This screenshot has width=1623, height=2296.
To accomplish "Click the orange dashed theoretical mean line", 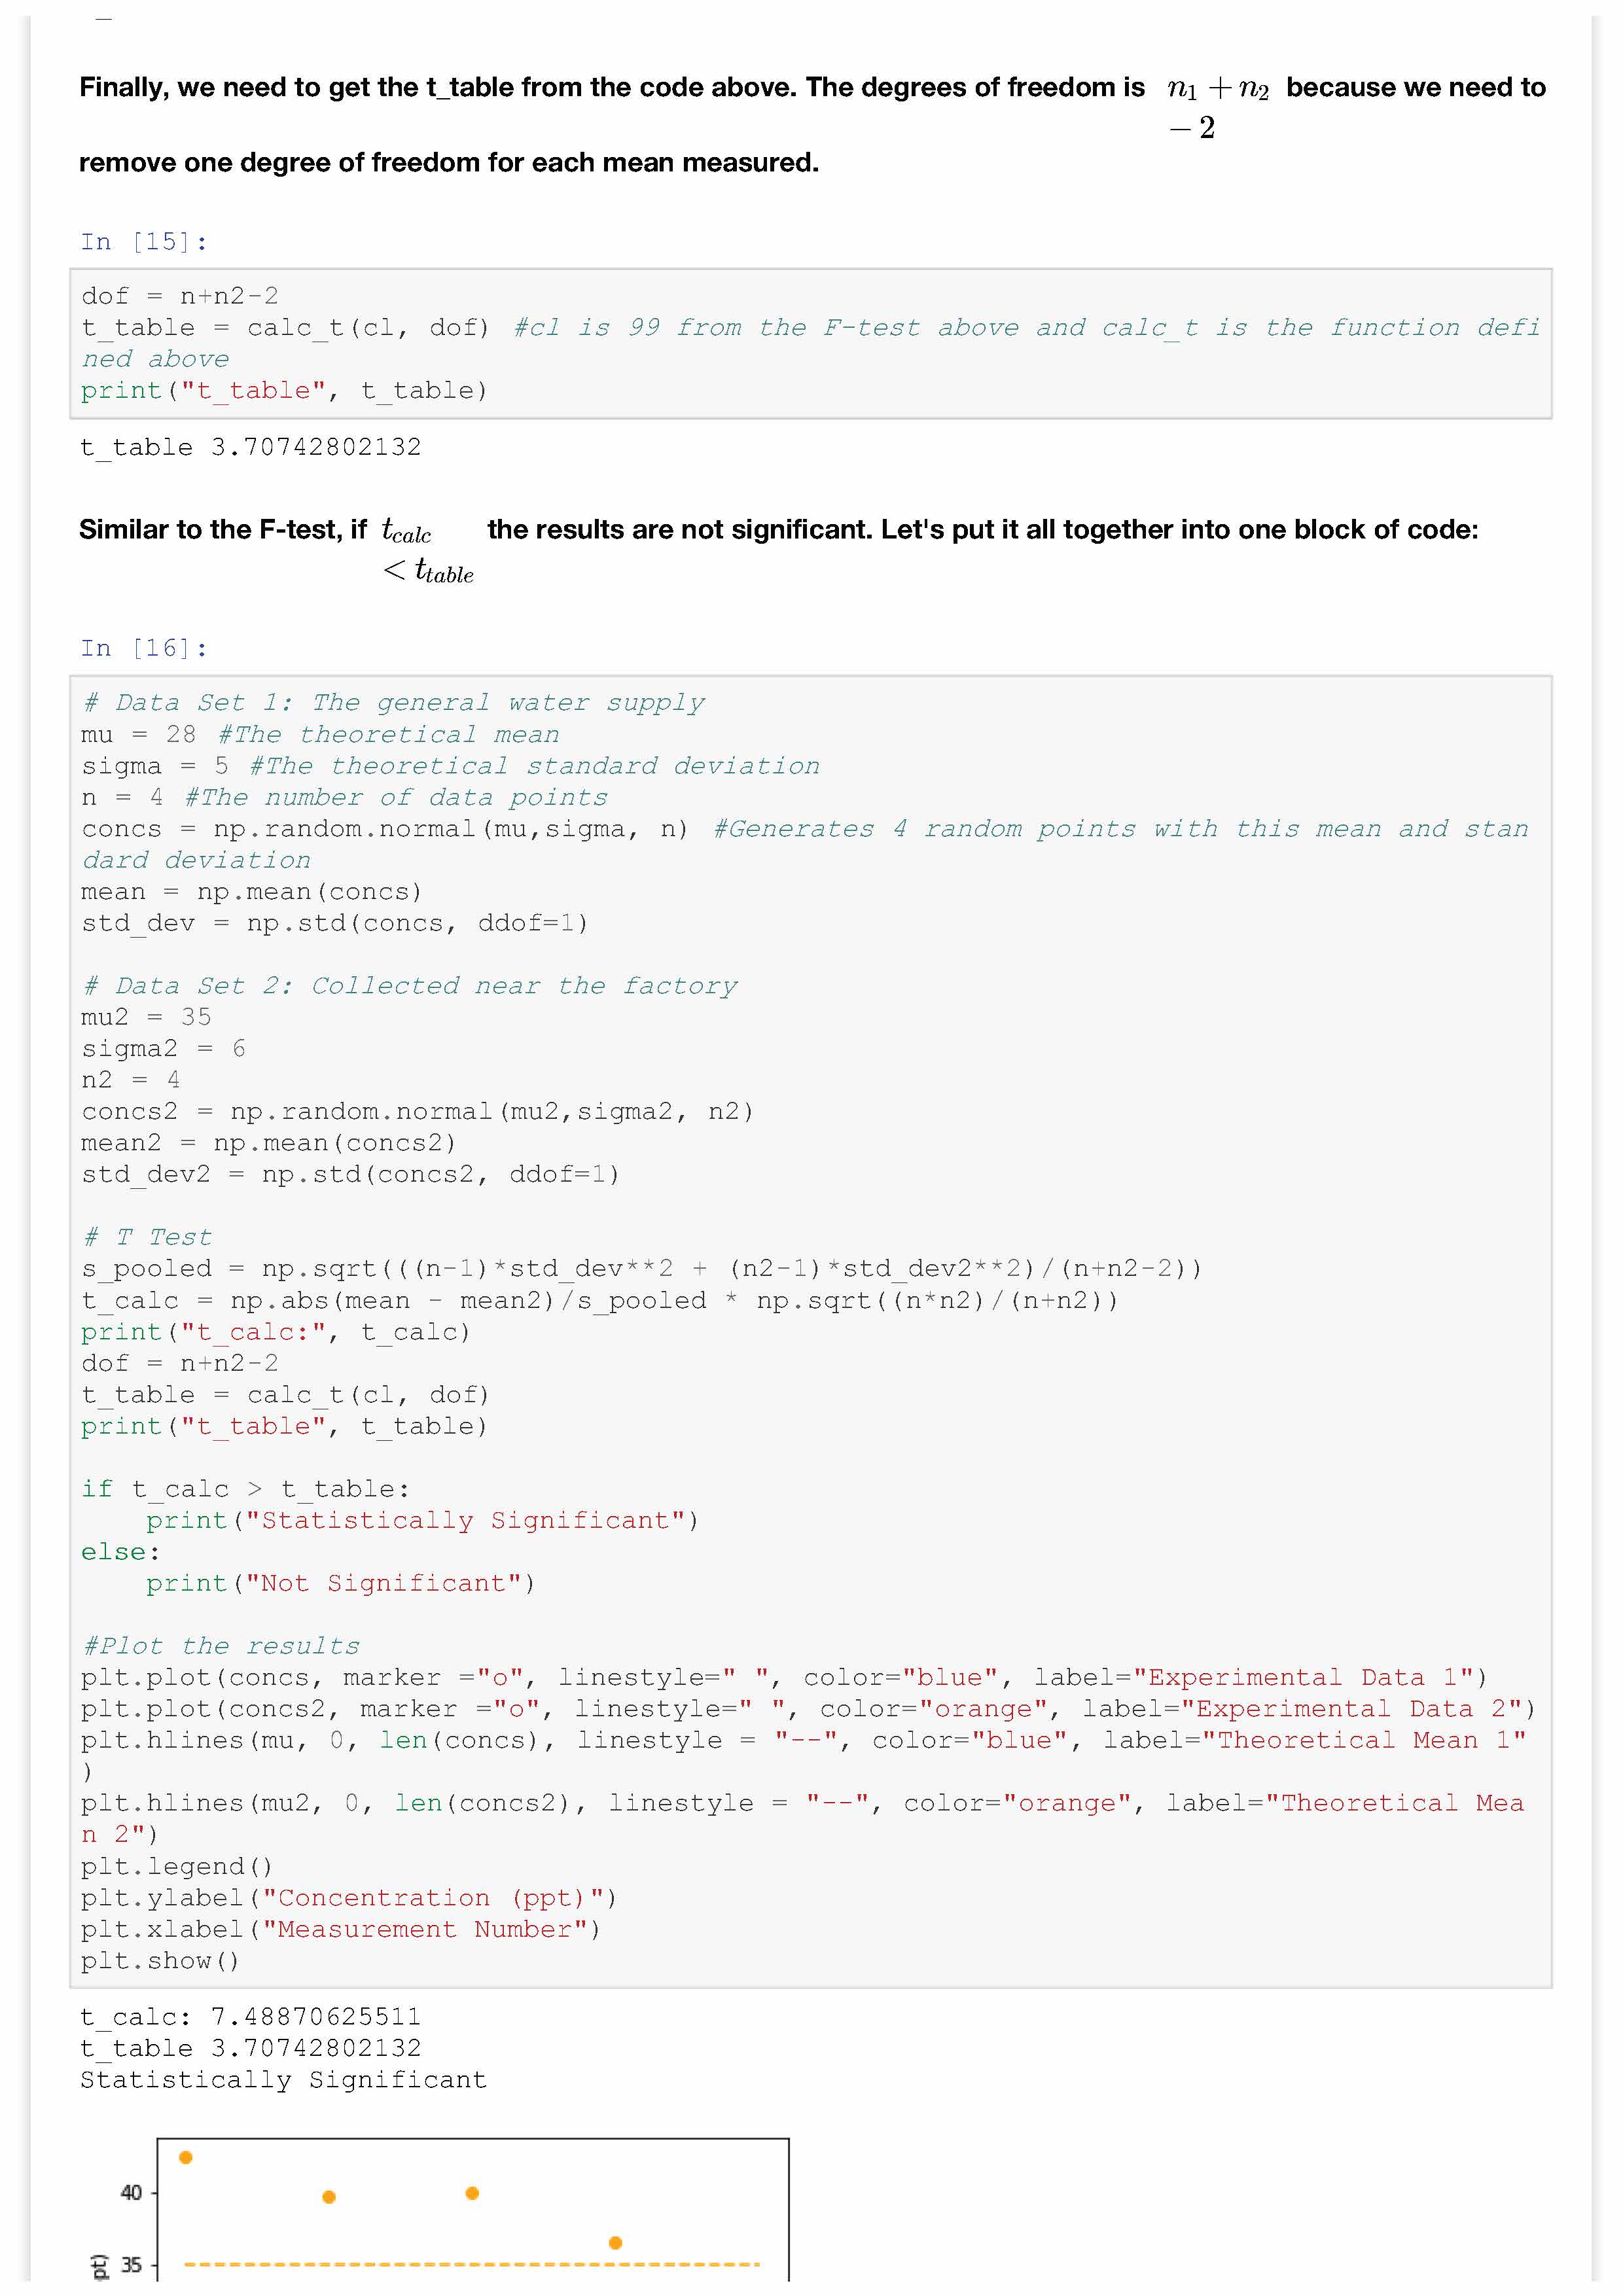I will [470, 2264].
